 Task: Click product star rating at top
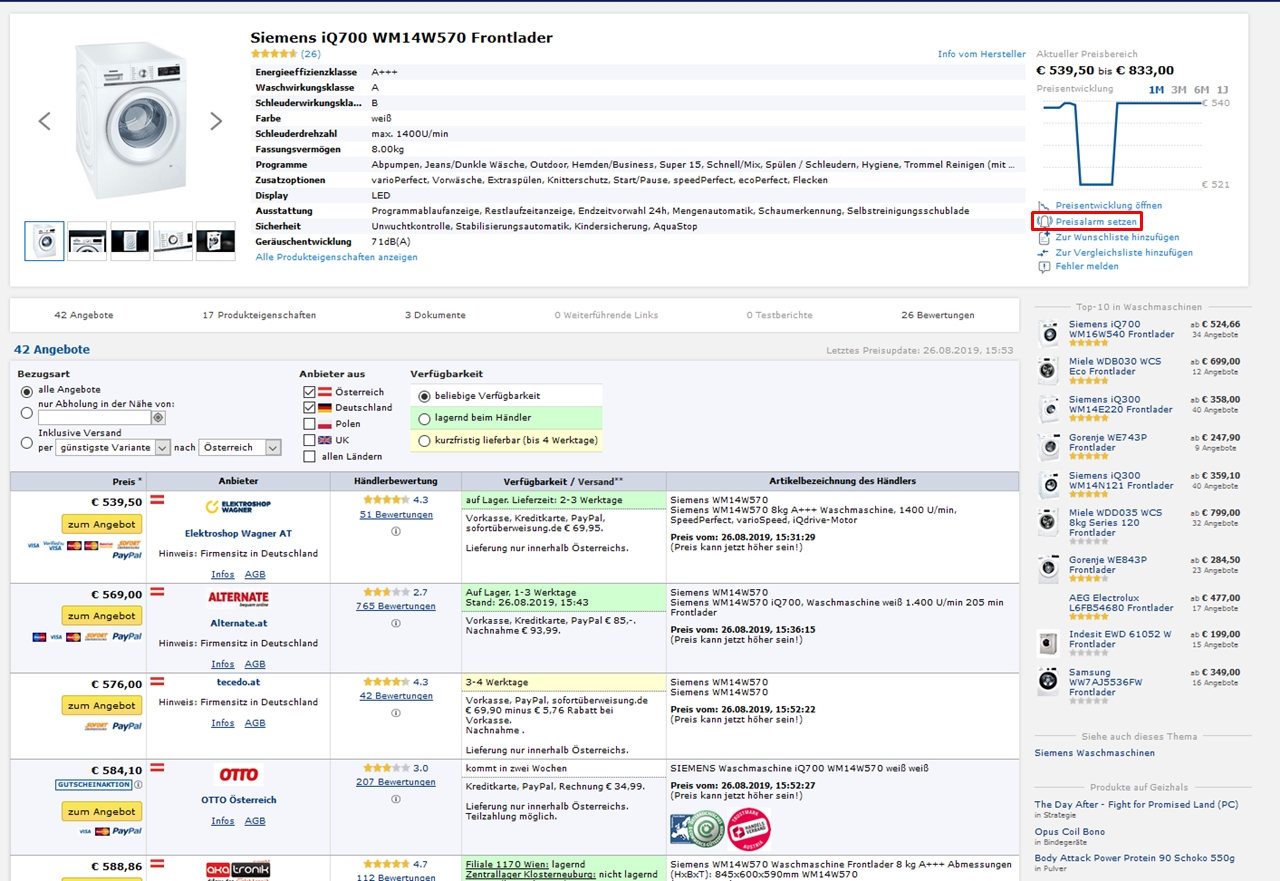tap(273, 54)
